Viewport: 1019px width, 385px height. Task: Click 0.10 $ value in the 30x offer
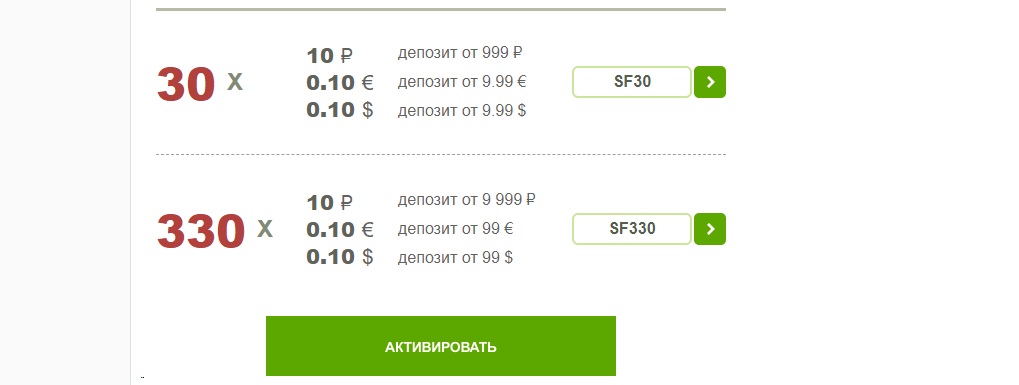point(340,110)
